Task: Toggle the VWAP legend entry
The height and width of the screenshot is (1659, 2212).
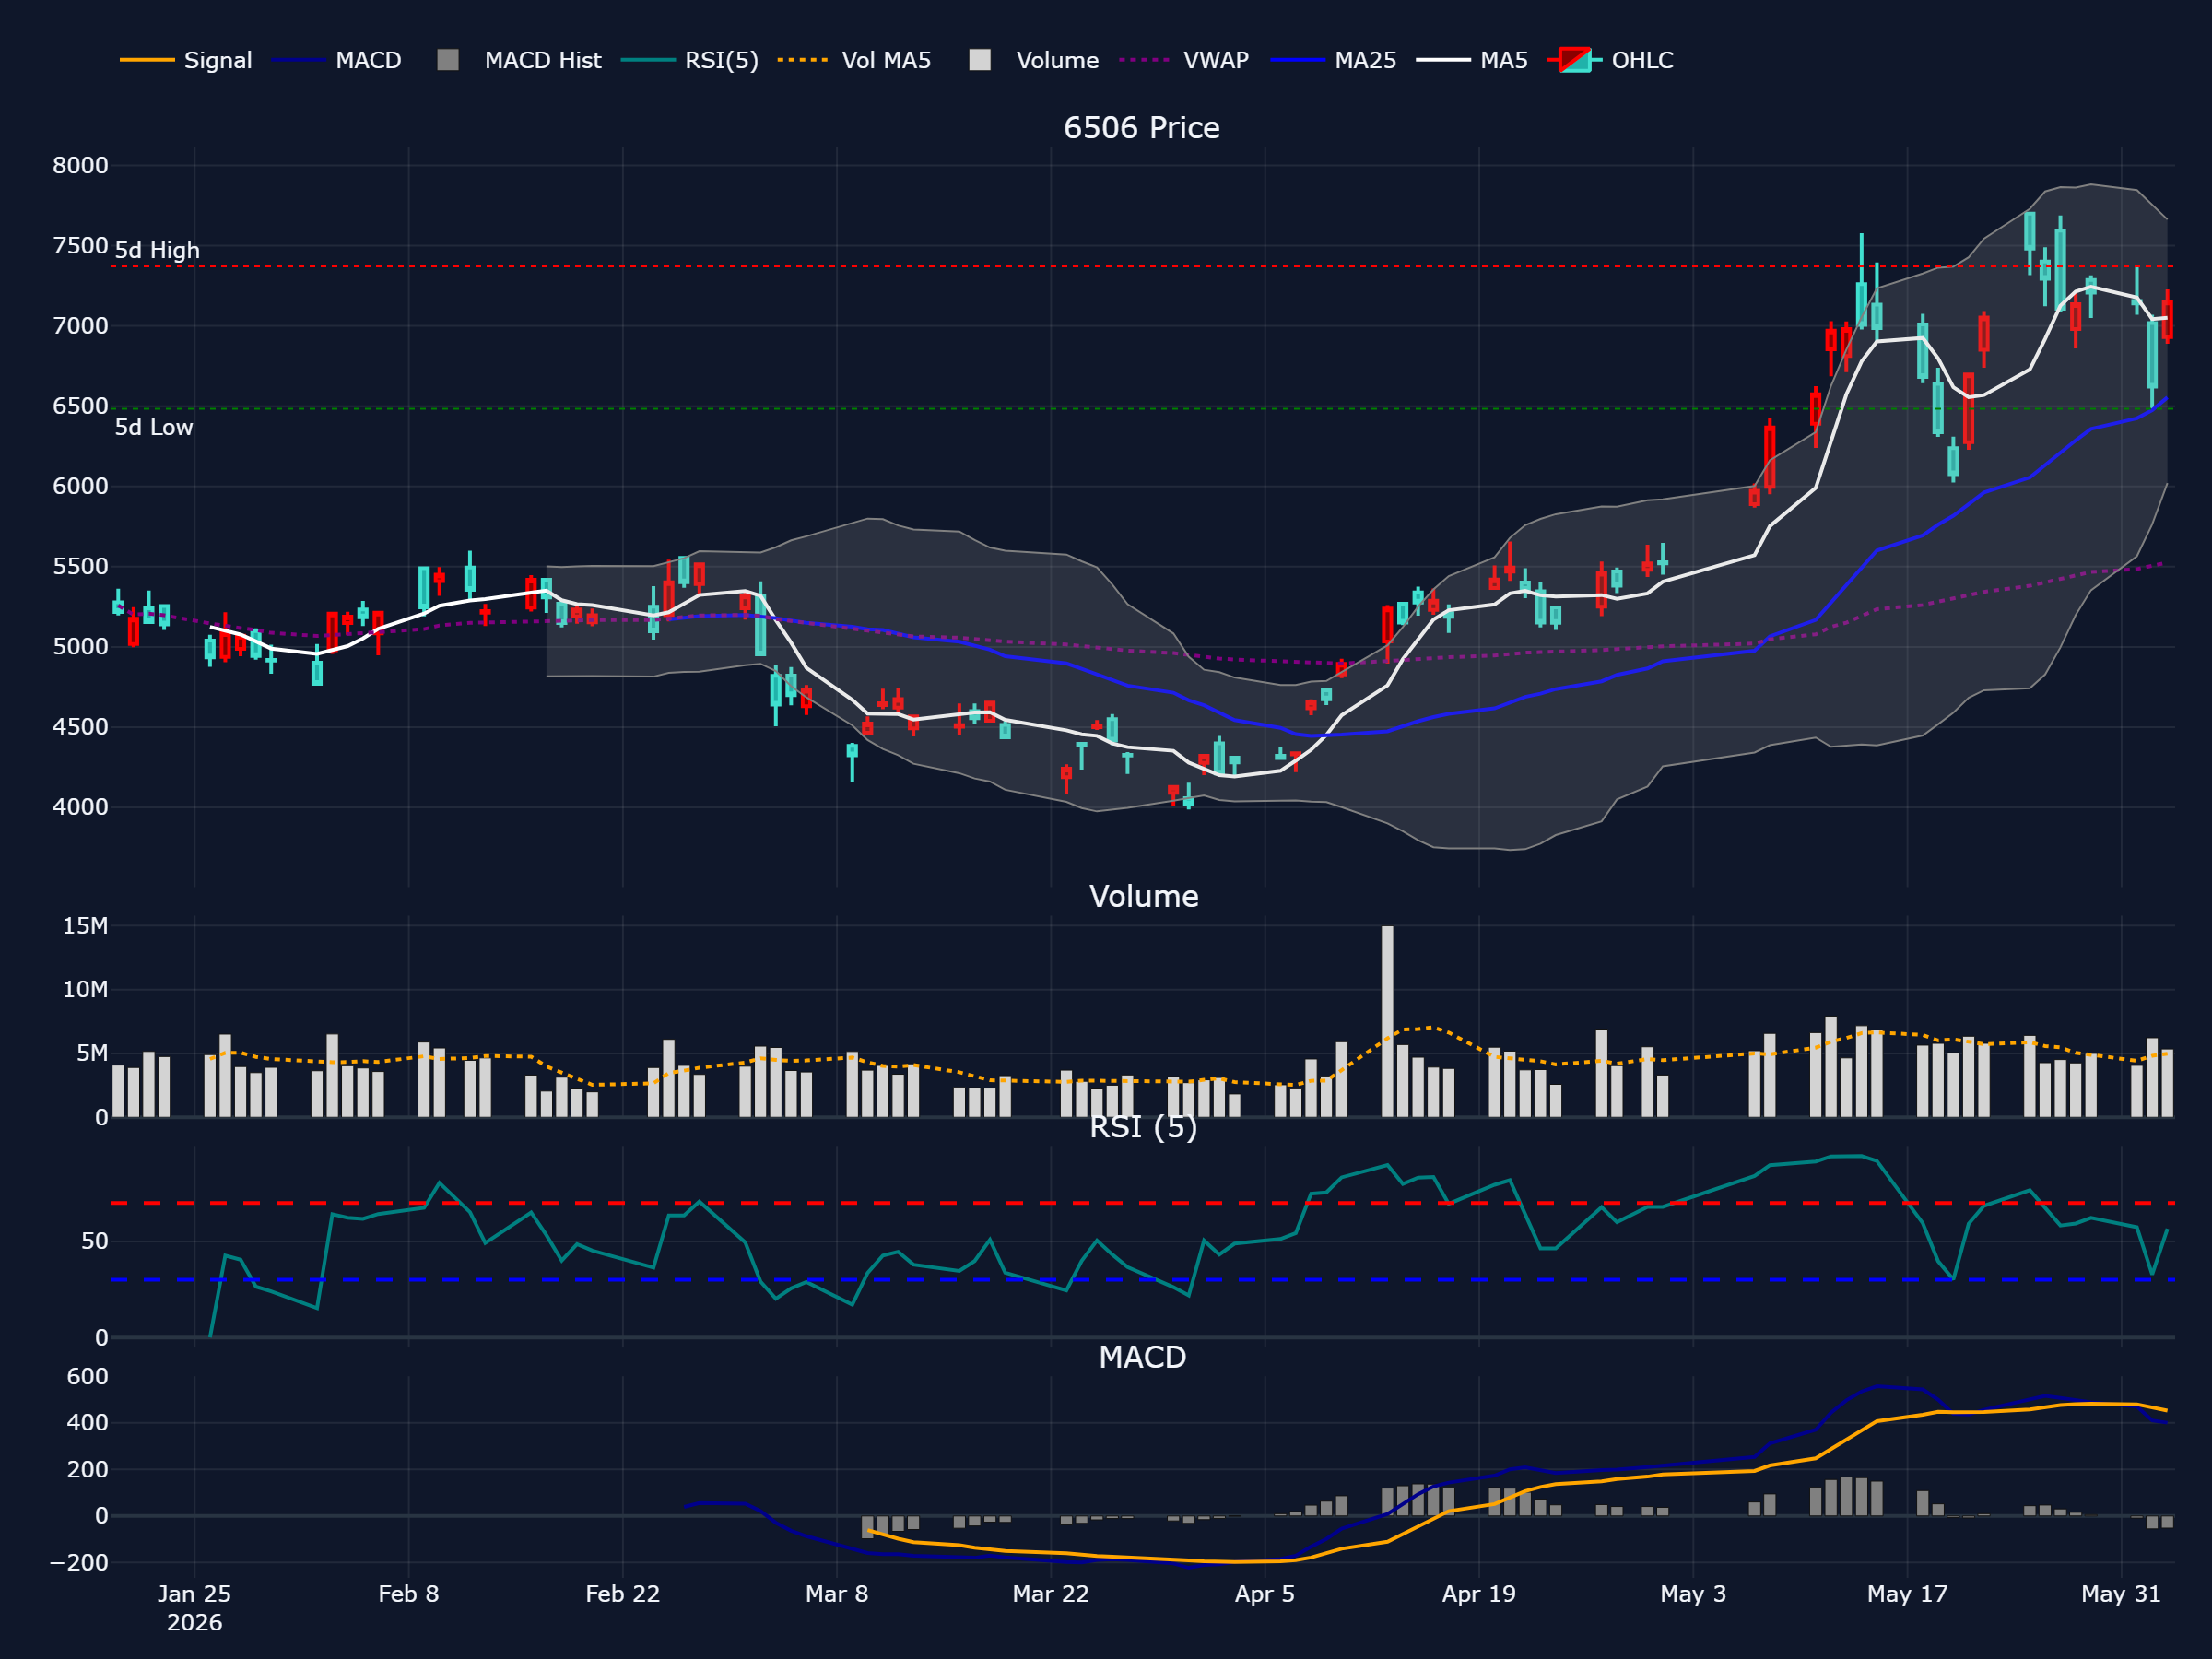Action: pyautogui.click(x=1184, y=60)
